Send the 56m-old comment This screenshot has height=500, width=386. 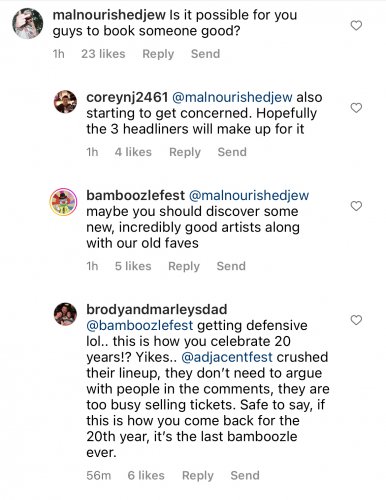pyautogui.click(x=245, y=475)
